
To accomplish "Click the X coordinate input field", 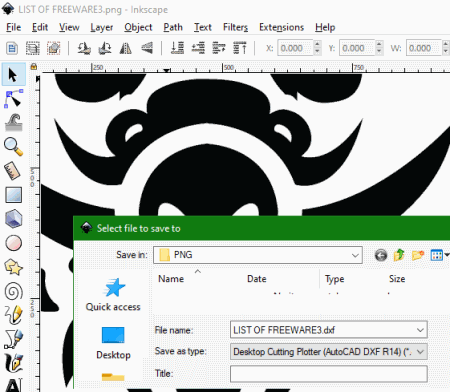I will click(295, 48).
